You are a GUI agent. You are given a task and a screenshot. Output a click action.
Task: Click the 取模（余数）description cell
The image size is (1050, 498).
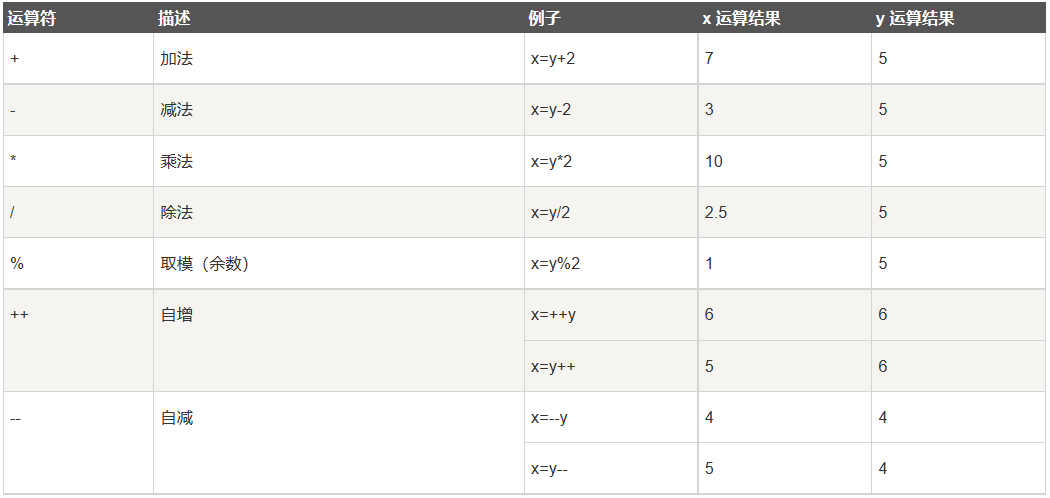click(339, 263)
